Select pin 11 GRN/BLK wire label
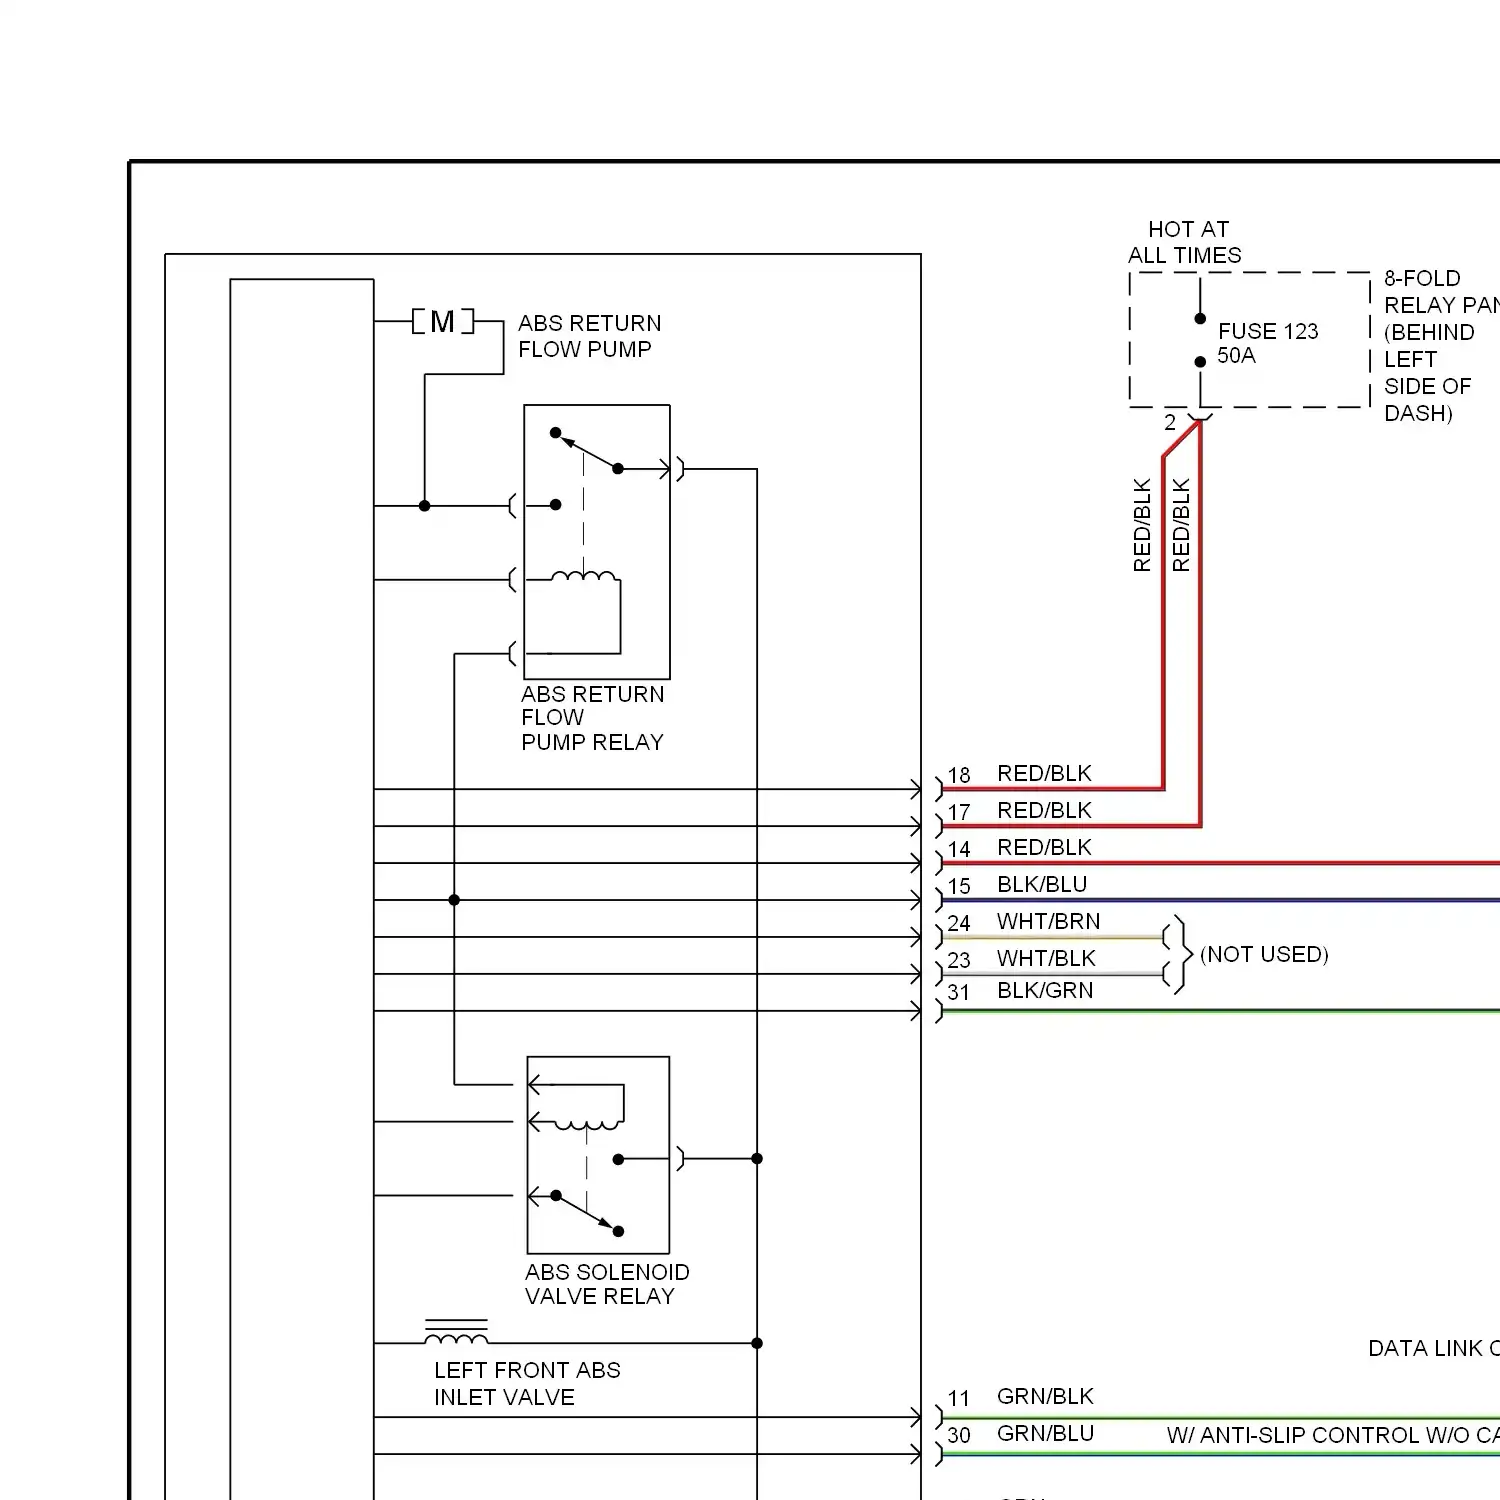The width and height of the screenshot is (1500, 1500). 1045,1396
